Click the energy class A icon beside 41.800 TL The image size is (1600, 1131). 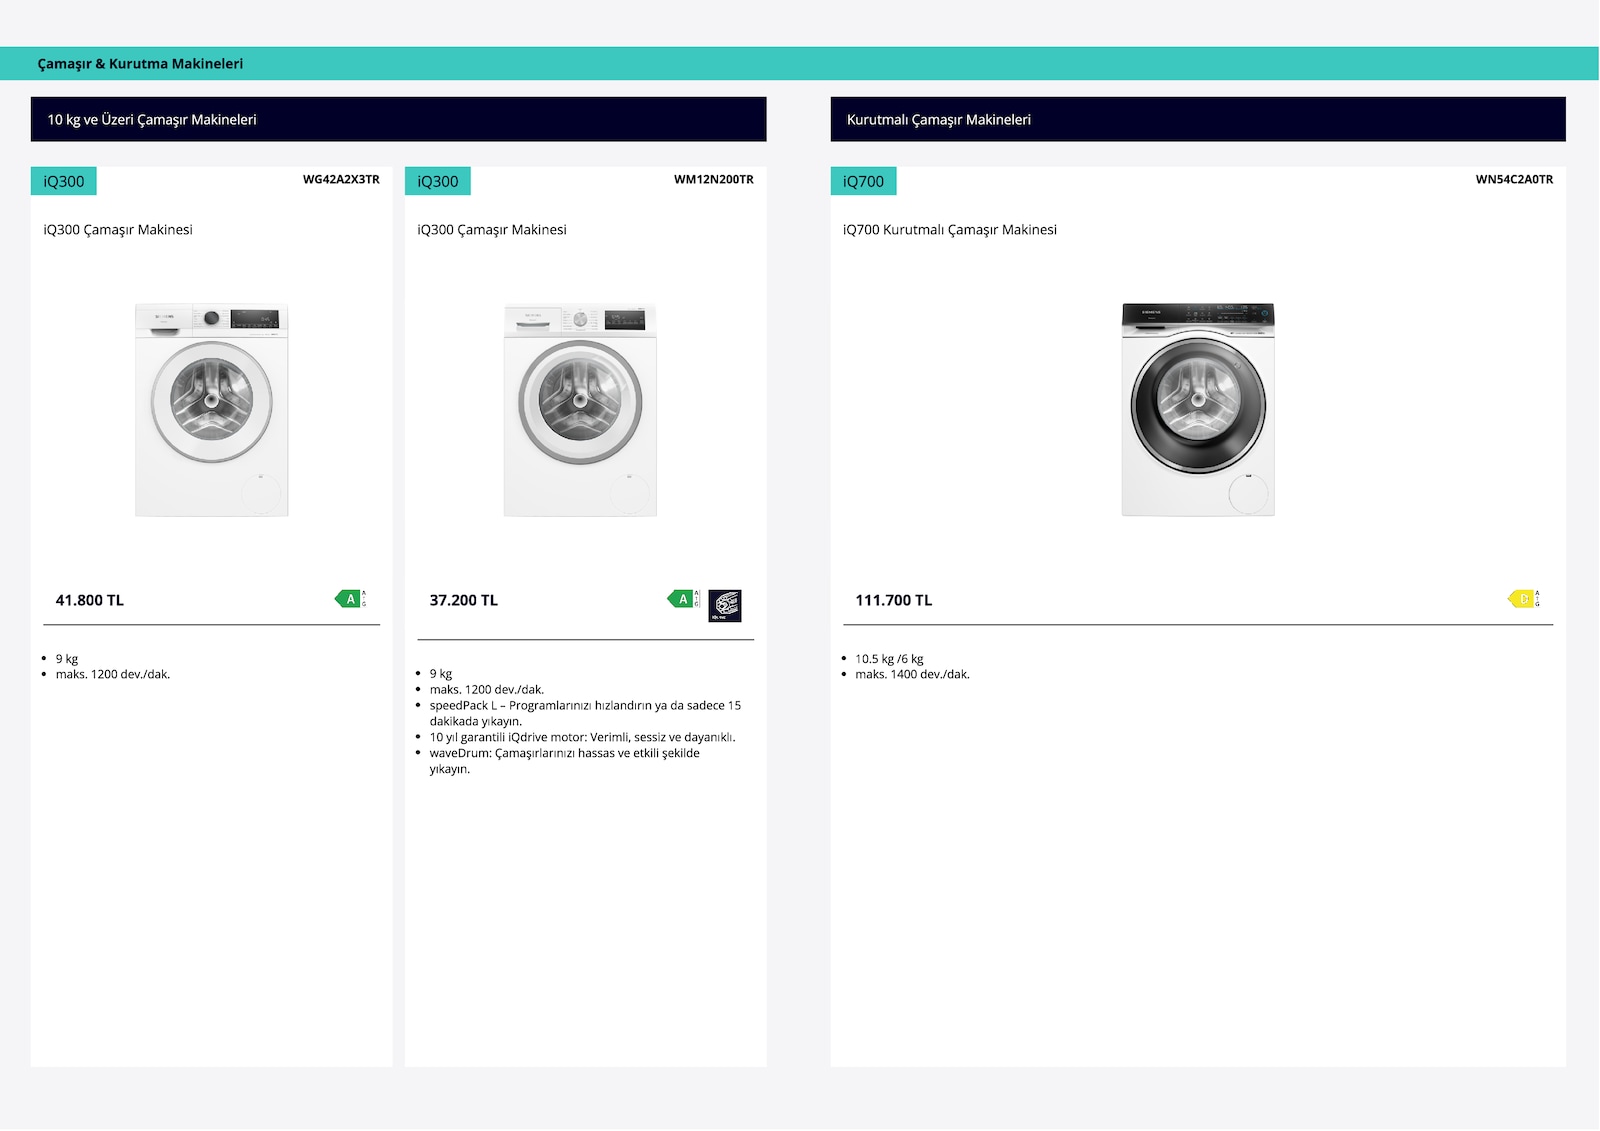pos(350,599)
